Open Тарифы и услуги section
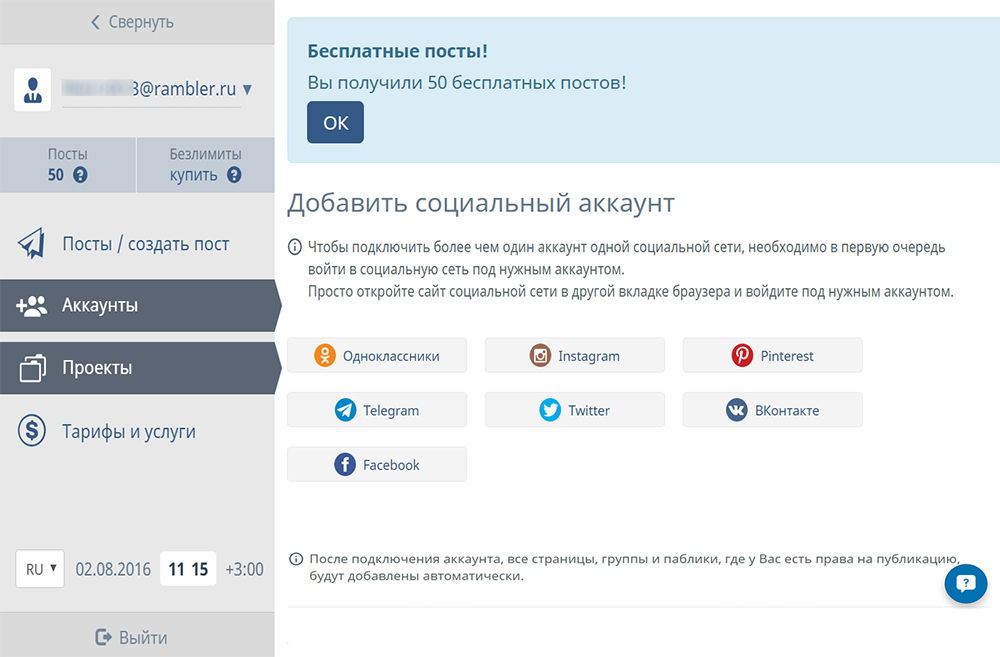Viewport: 1000px width, 657px height. pos(128,432)
